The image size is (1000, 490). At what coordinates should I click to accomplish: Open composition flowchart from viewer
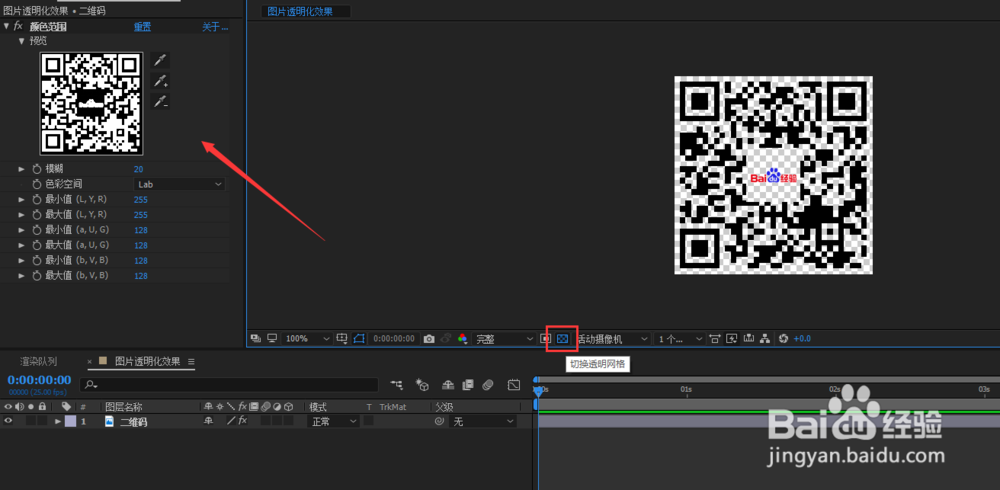766,338
